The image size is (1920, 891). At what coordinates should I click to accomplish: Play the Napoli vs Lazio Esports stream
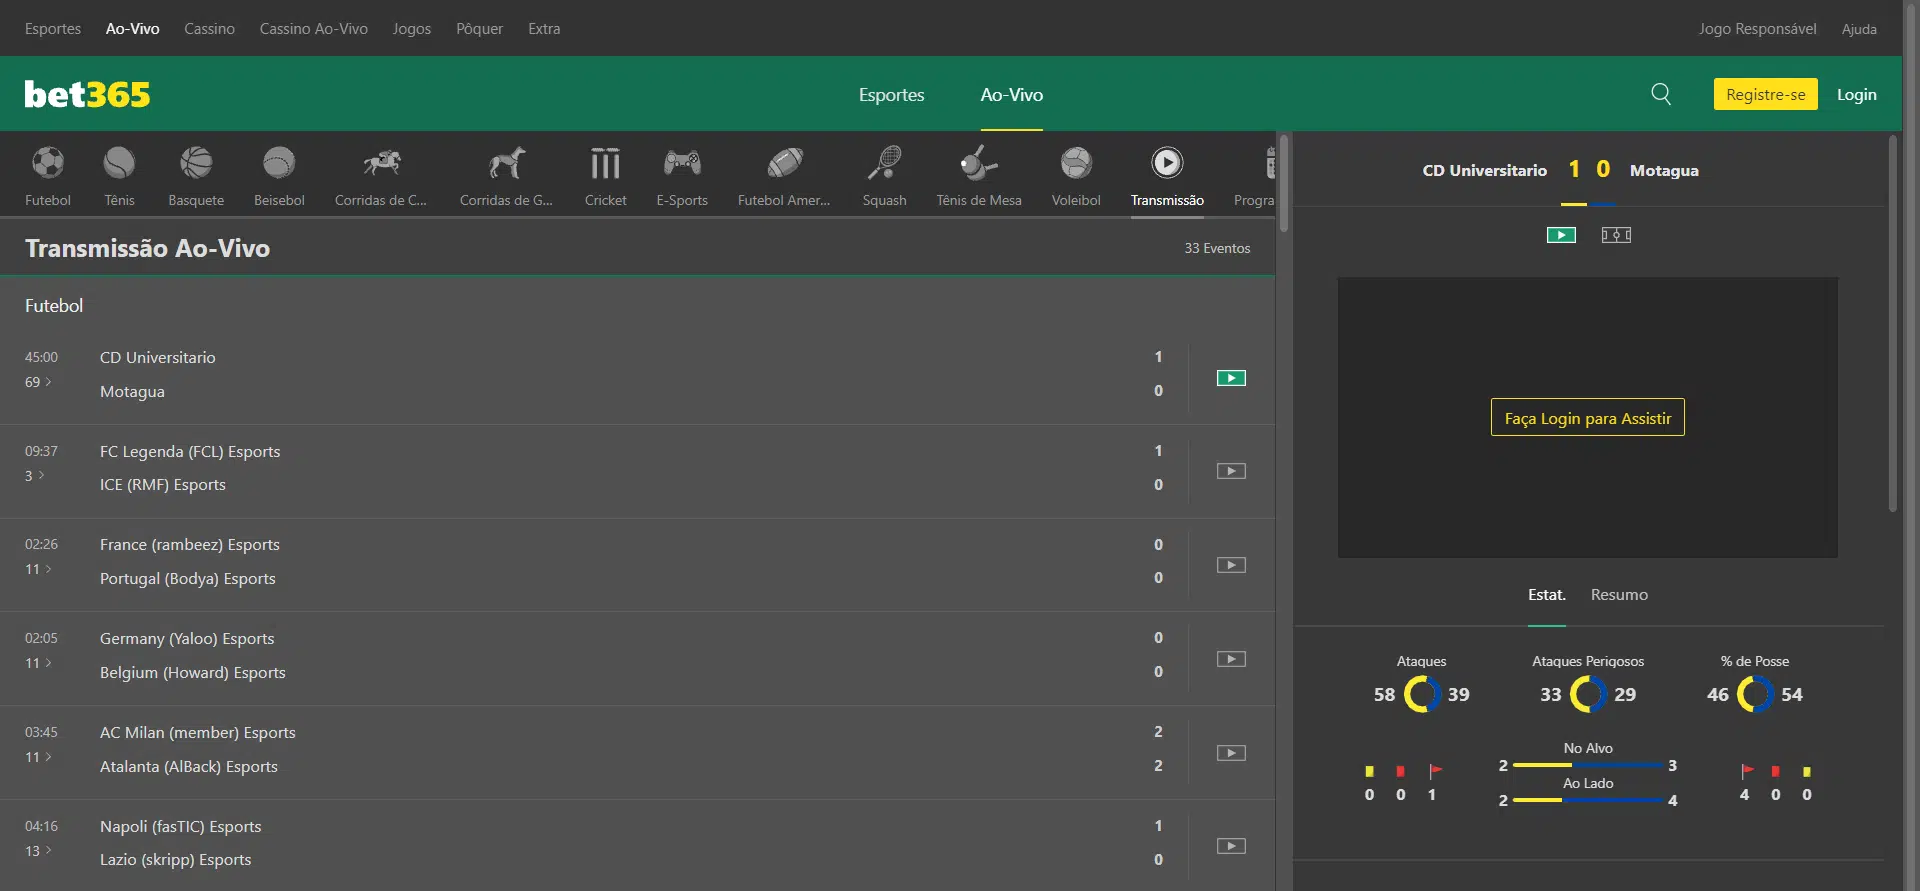tap(1231, 846)
